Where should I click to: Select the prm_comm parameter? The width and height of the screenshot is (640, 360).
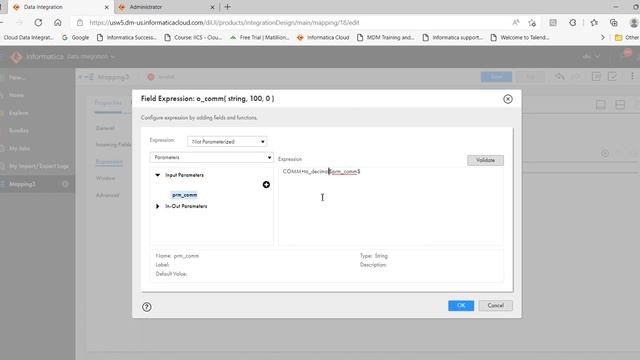[x=184, y=195]
